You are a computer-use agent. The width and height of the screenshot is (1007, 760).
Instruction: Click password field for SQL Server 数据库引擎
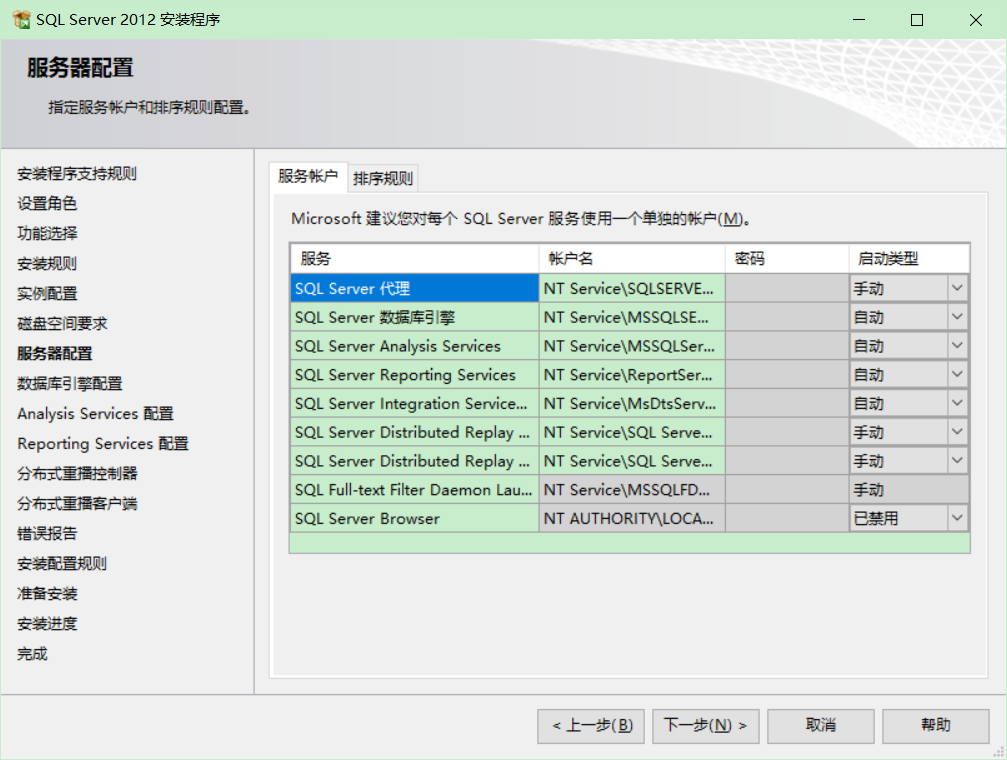(x=787, y=317)
